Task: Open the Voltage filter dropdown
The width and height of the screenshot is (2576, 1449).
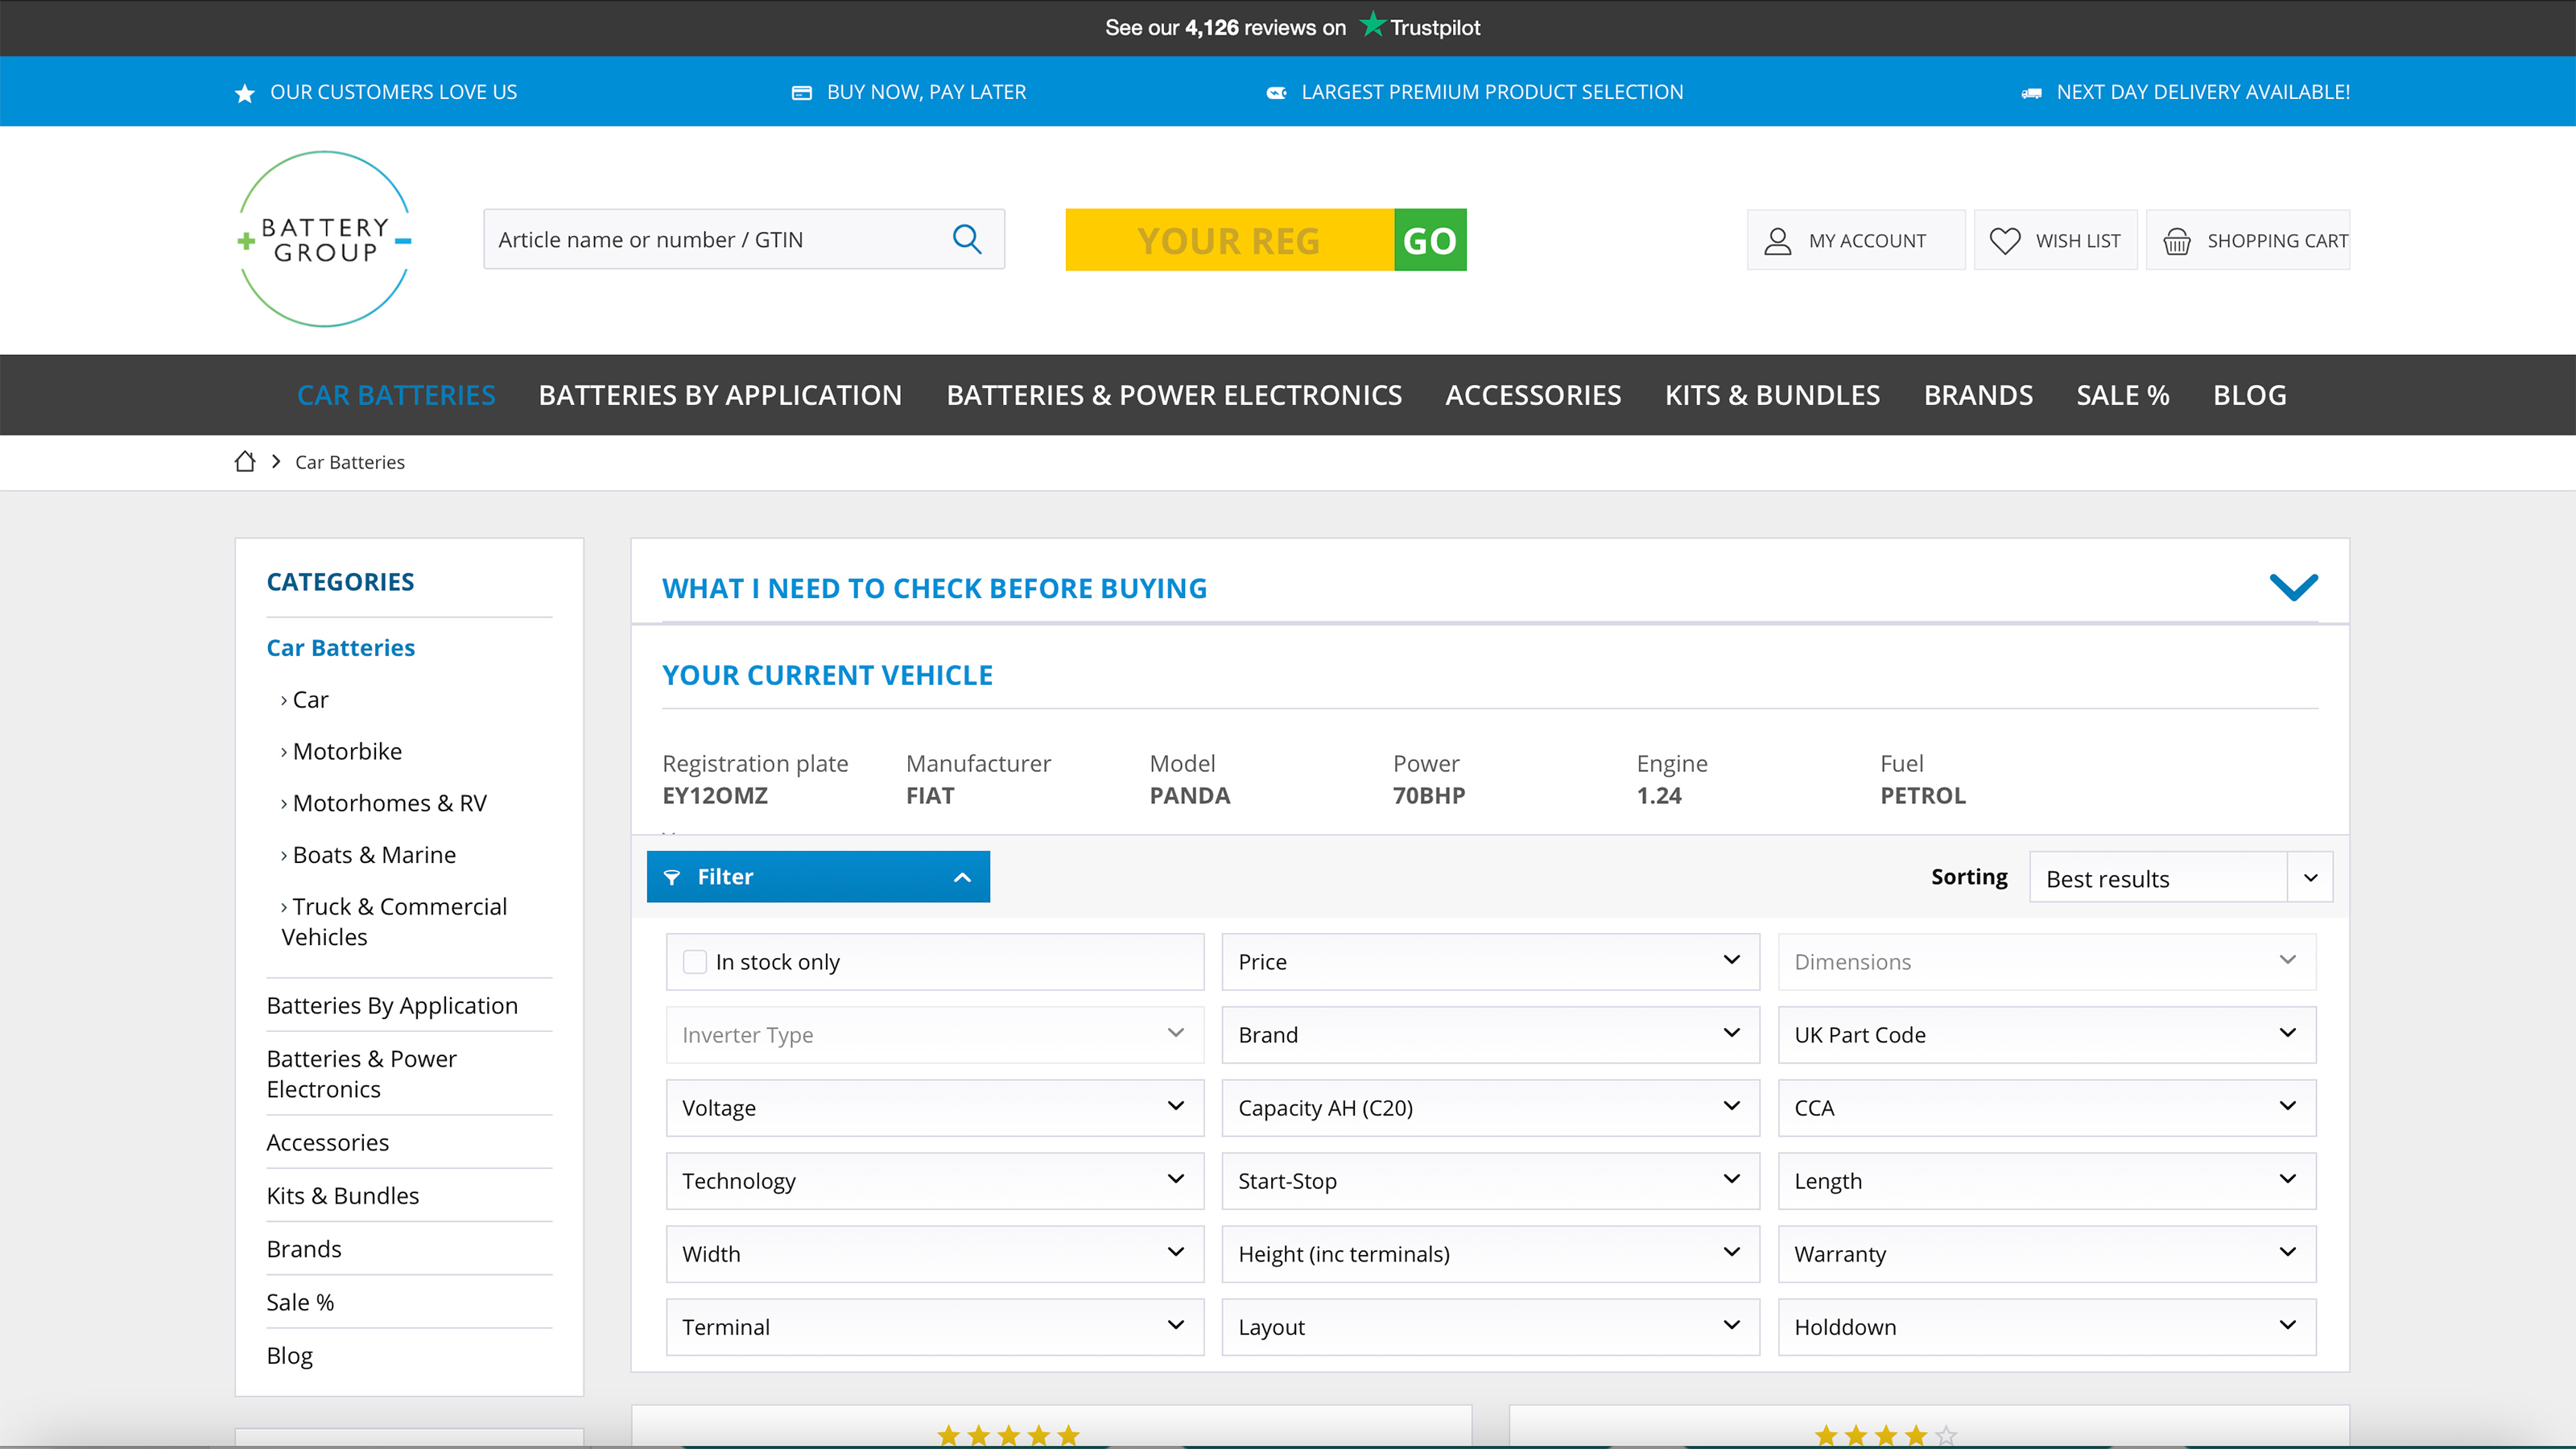Action: coord(934,1107)
